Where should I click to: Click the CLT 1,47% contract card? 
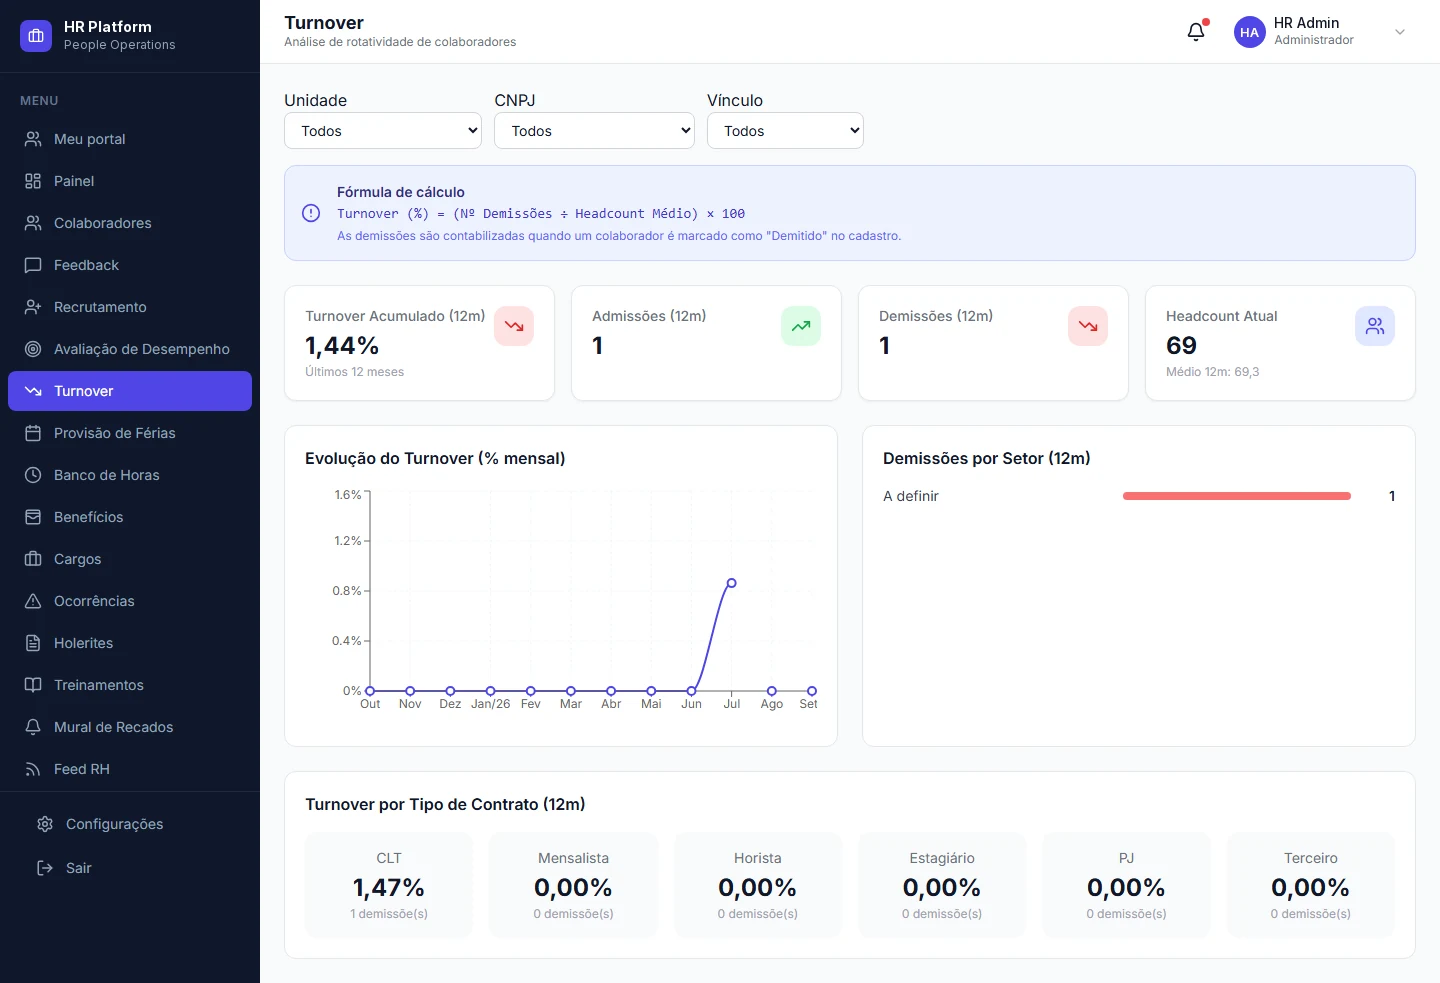point(389,885)
